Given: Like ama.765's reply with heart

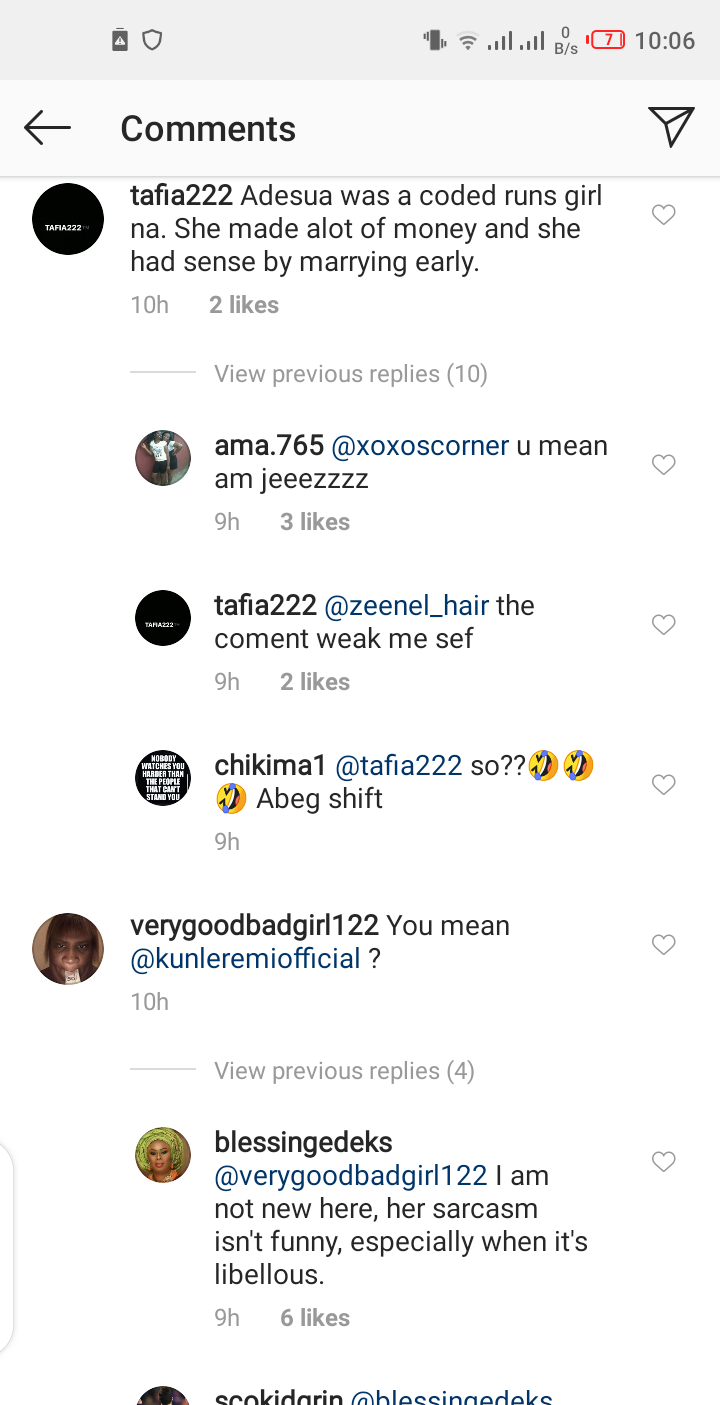Looking at the screenshot, I should click(x=664, y=464).
